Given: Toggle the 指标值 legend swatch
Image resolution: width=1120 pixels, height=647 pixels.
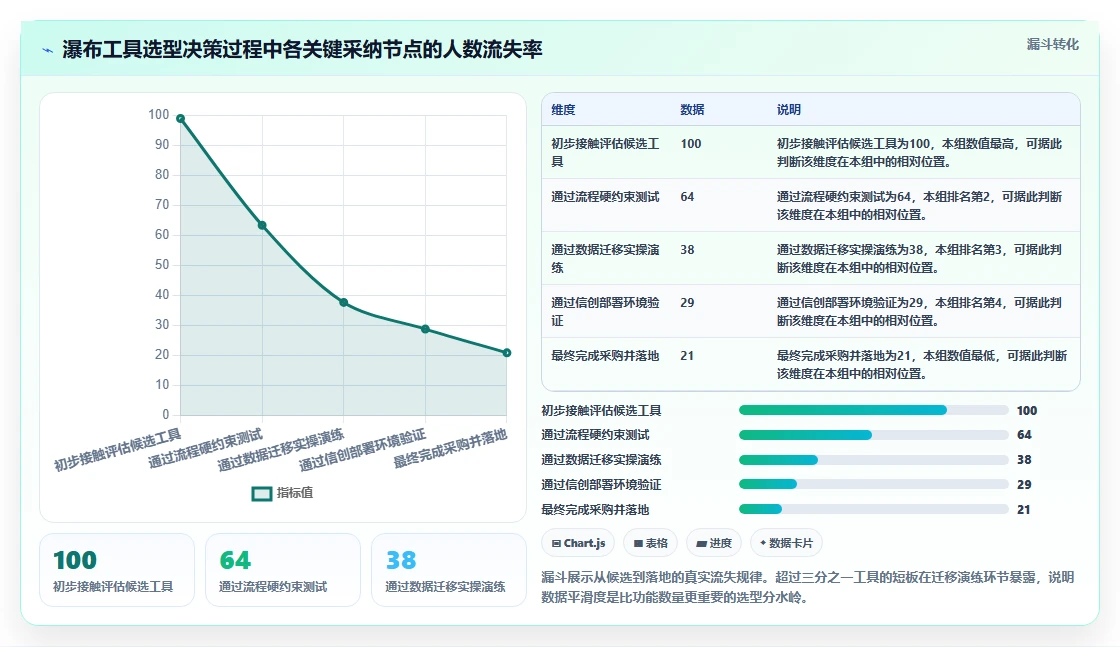Looking at the screenshot, I should coord(262,493).
